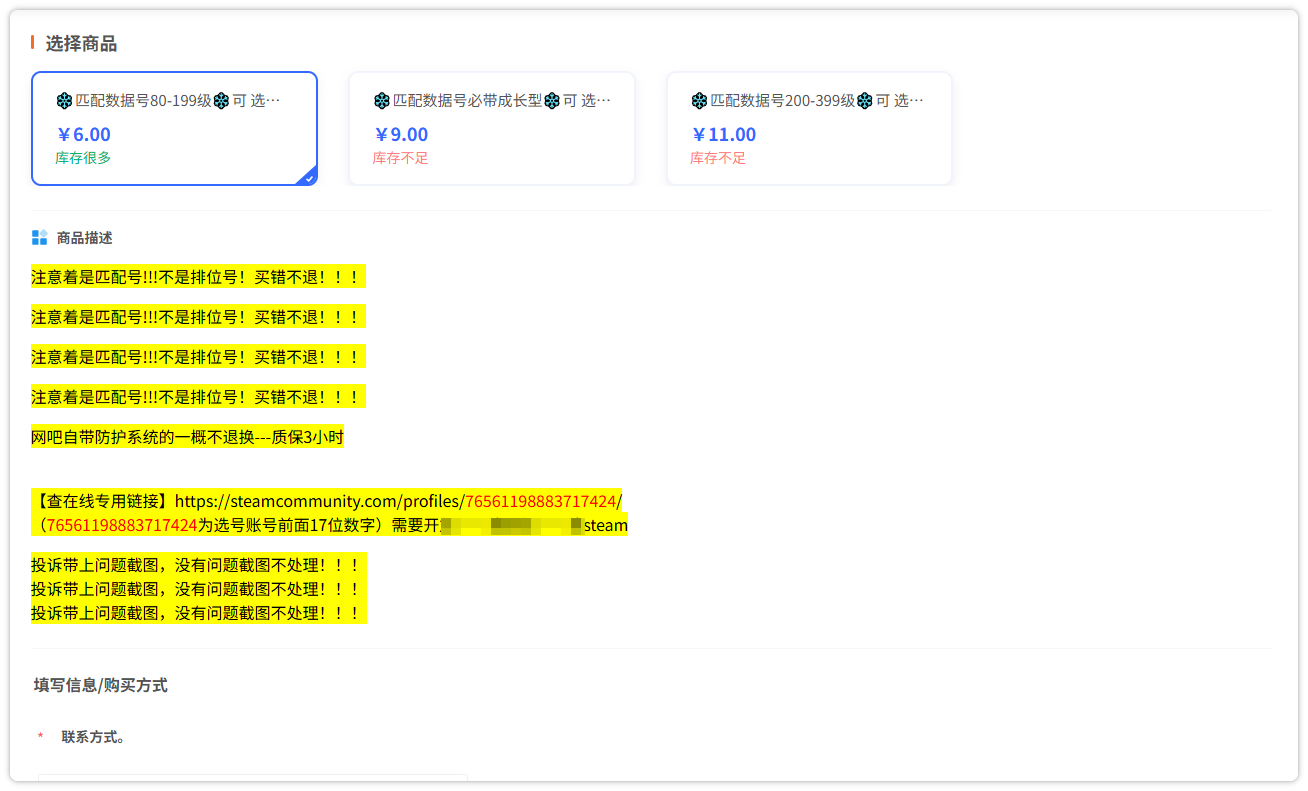Click the 填写信息/购买方式 section heading
The image size is (1308, 791).
click(x=100, y=685)
